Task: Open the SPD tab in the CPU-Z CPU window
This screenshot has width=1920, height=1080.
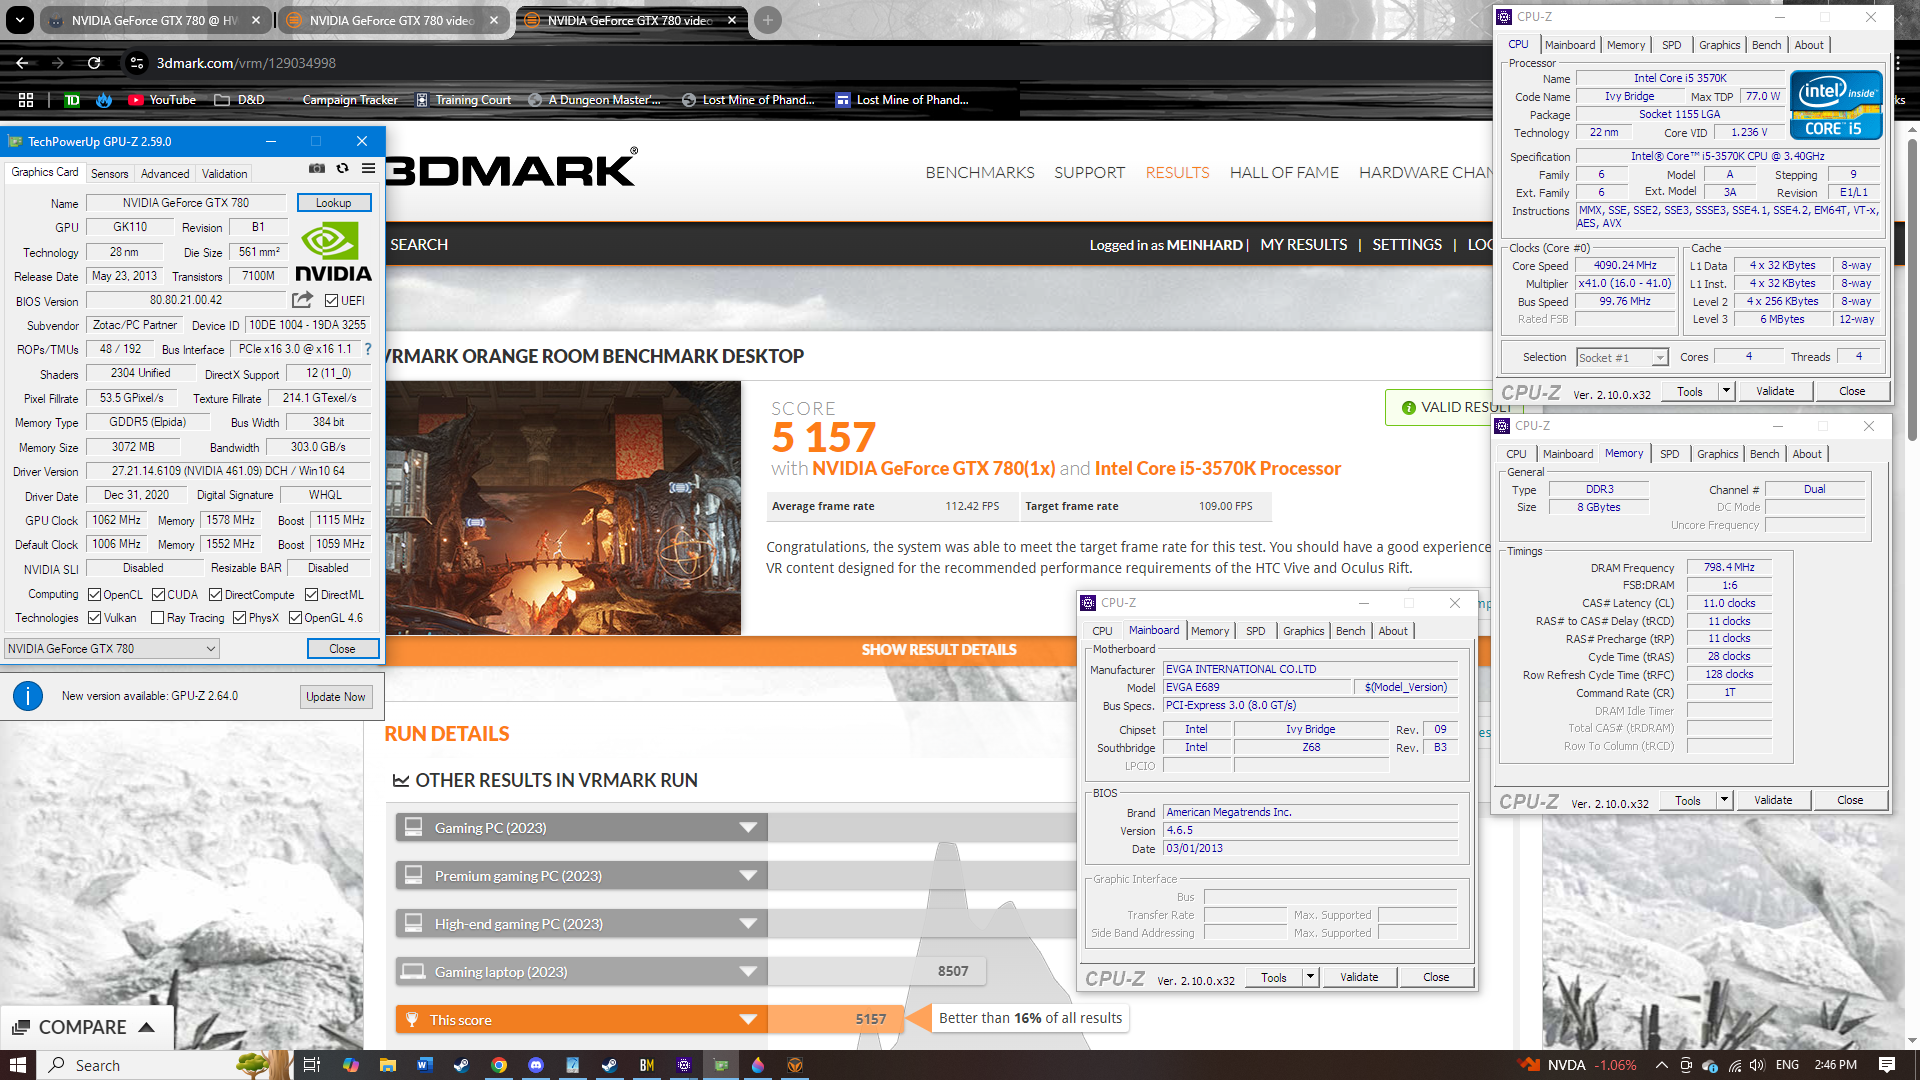Action: [1671, 45]
